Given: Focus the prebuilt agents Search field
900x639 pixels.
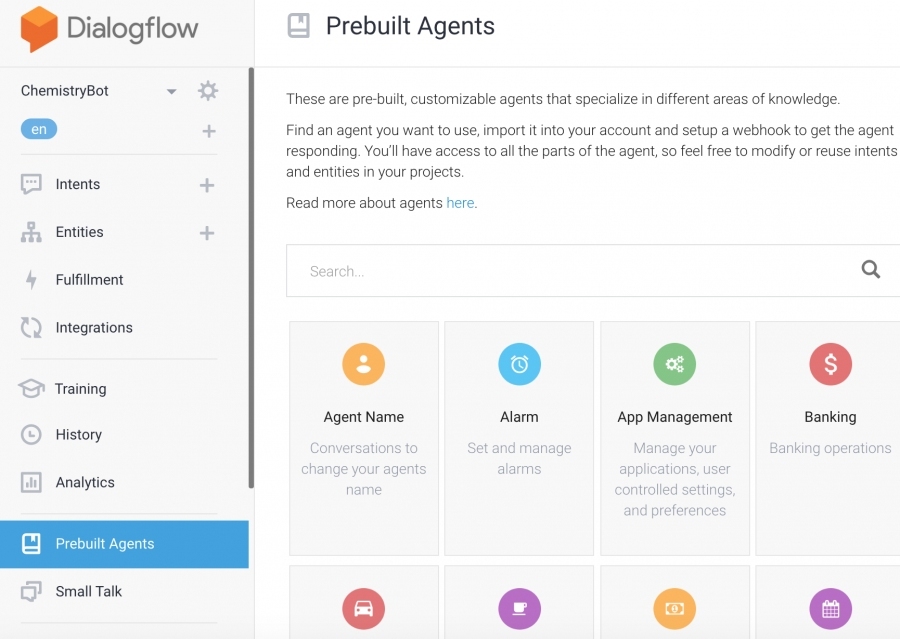Looking at the screenshot, I should (574, 270).
